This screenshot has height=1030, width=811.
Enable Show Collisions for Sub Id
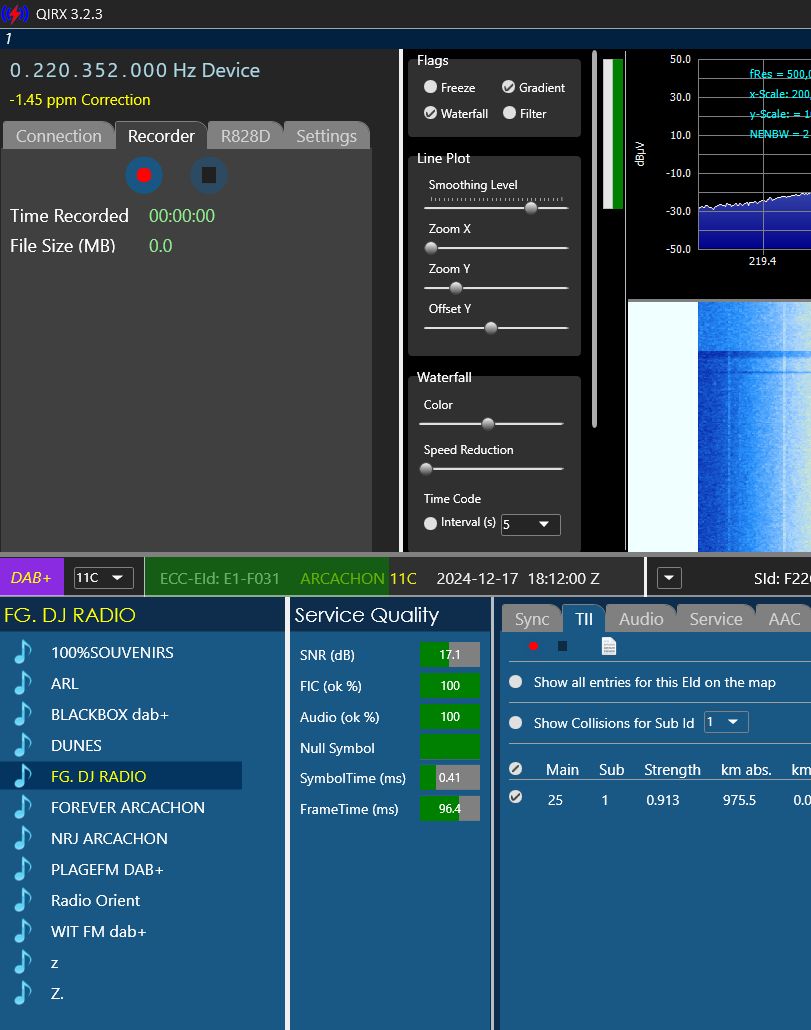click(515, 723)
